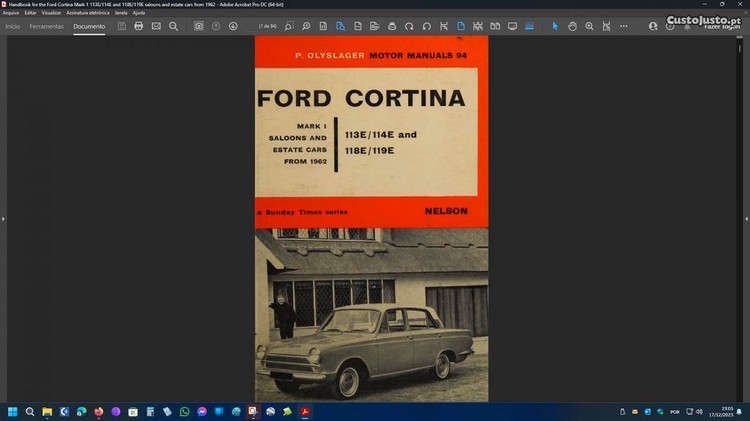750x421 pixels.
Task: Open the Find text magnifier
Action: click(173, 26)
